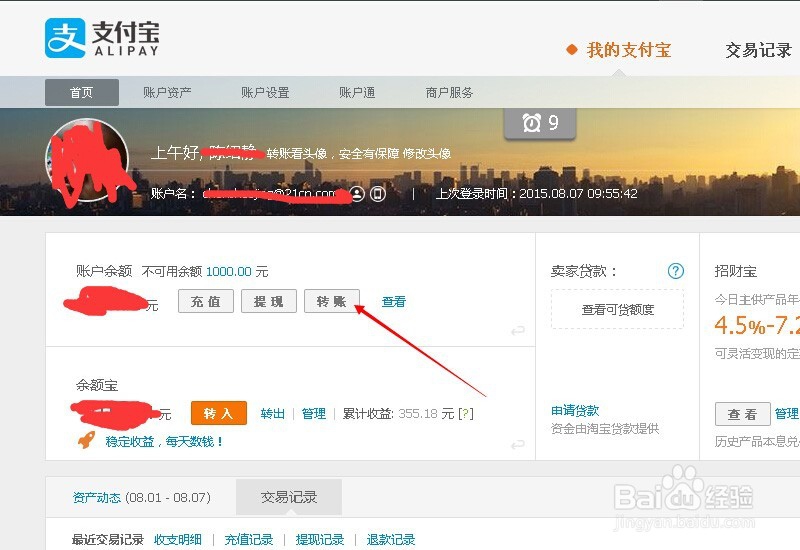
Task: Click the 转出 link for 余额宝
Action: [x=272, y=413]
